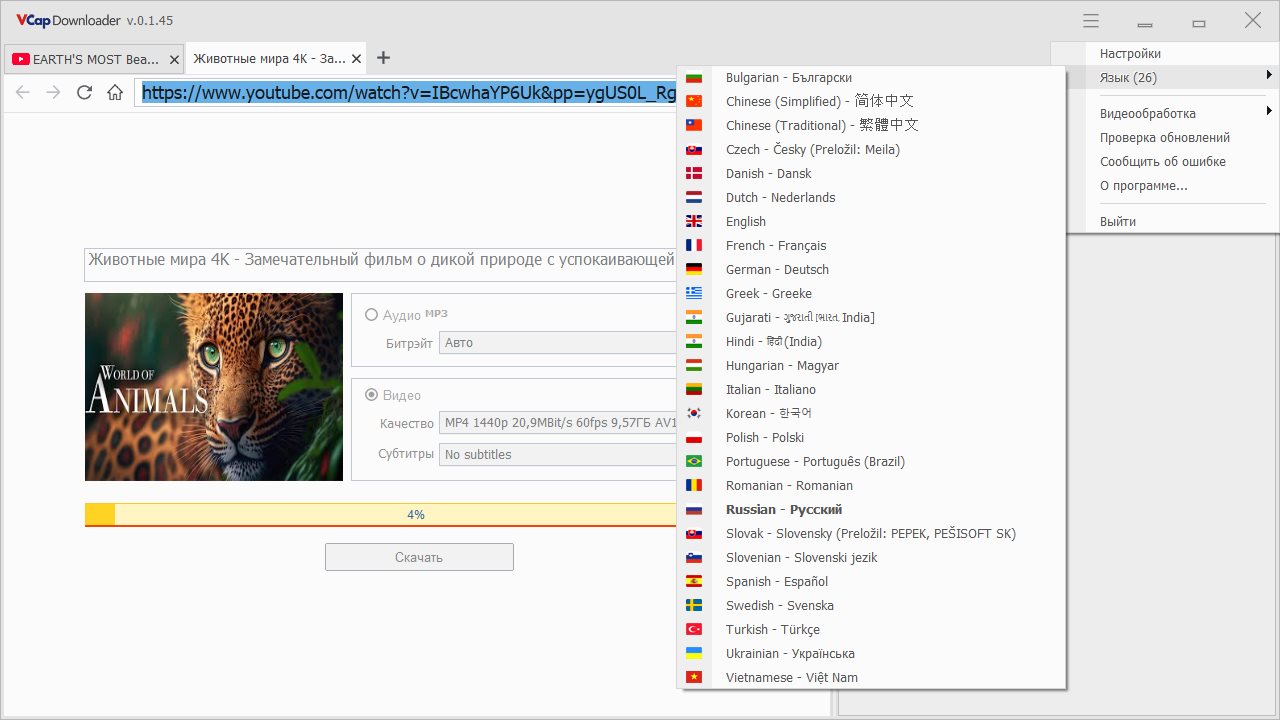Image resolution: width=1280 pixels, height=720 pixels.
Task: Open Настройки from the menu
Action: coord(1130,53)
